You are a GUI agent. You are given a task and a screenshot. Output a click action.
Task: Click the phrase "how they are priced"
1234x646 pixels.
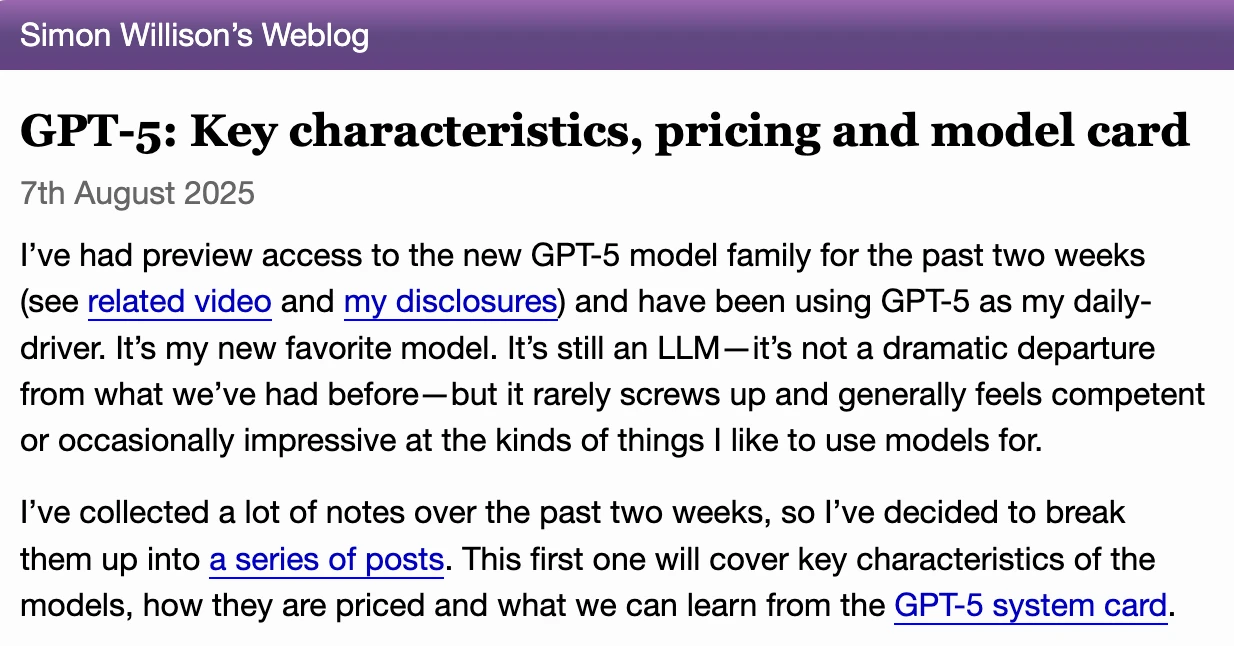[253, 605]
